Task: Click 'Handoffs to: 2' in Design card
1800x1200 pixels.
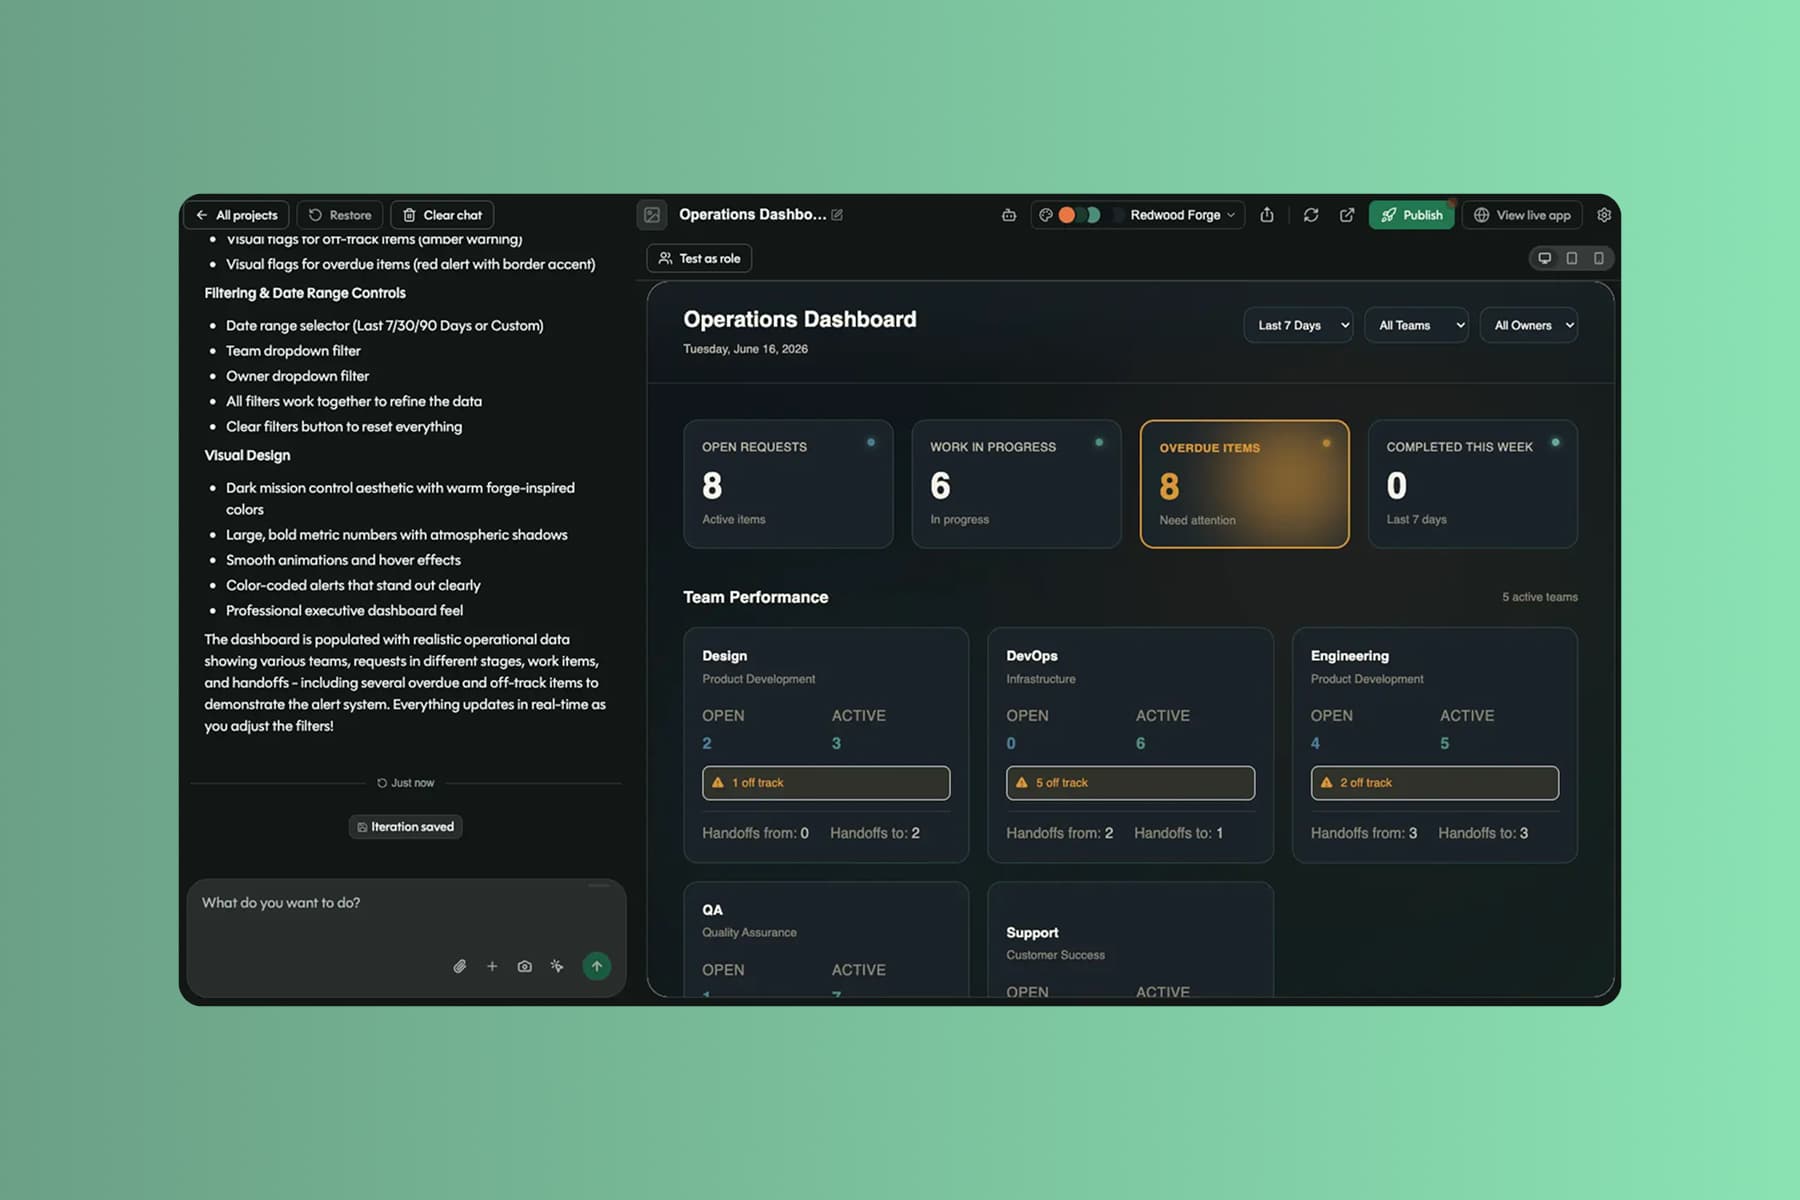Action: [874, 833]
